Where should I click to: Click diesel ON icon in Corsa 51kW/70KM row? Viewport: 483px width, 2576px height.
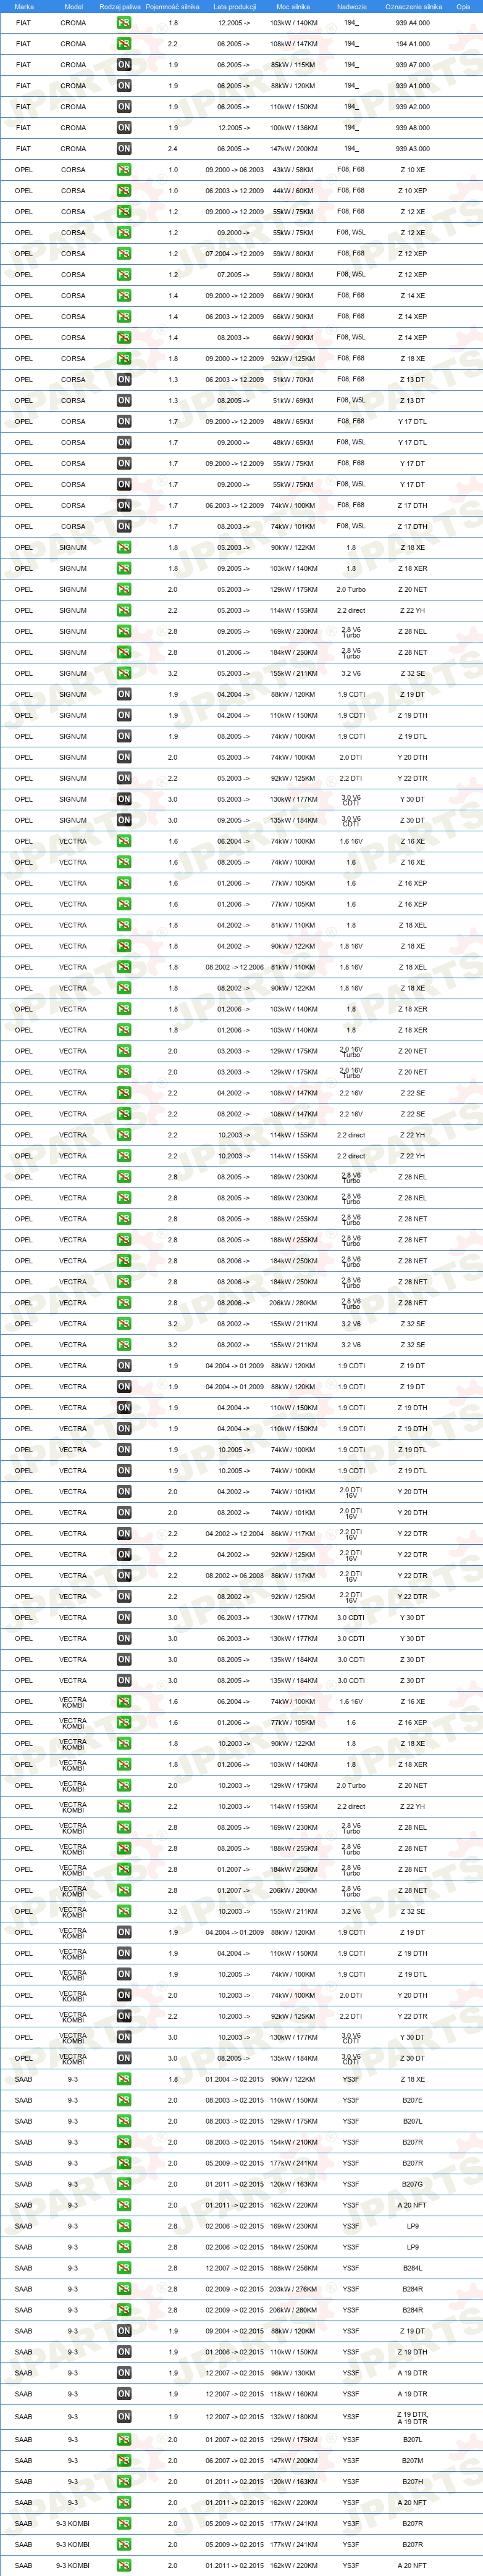click(123, 379)
